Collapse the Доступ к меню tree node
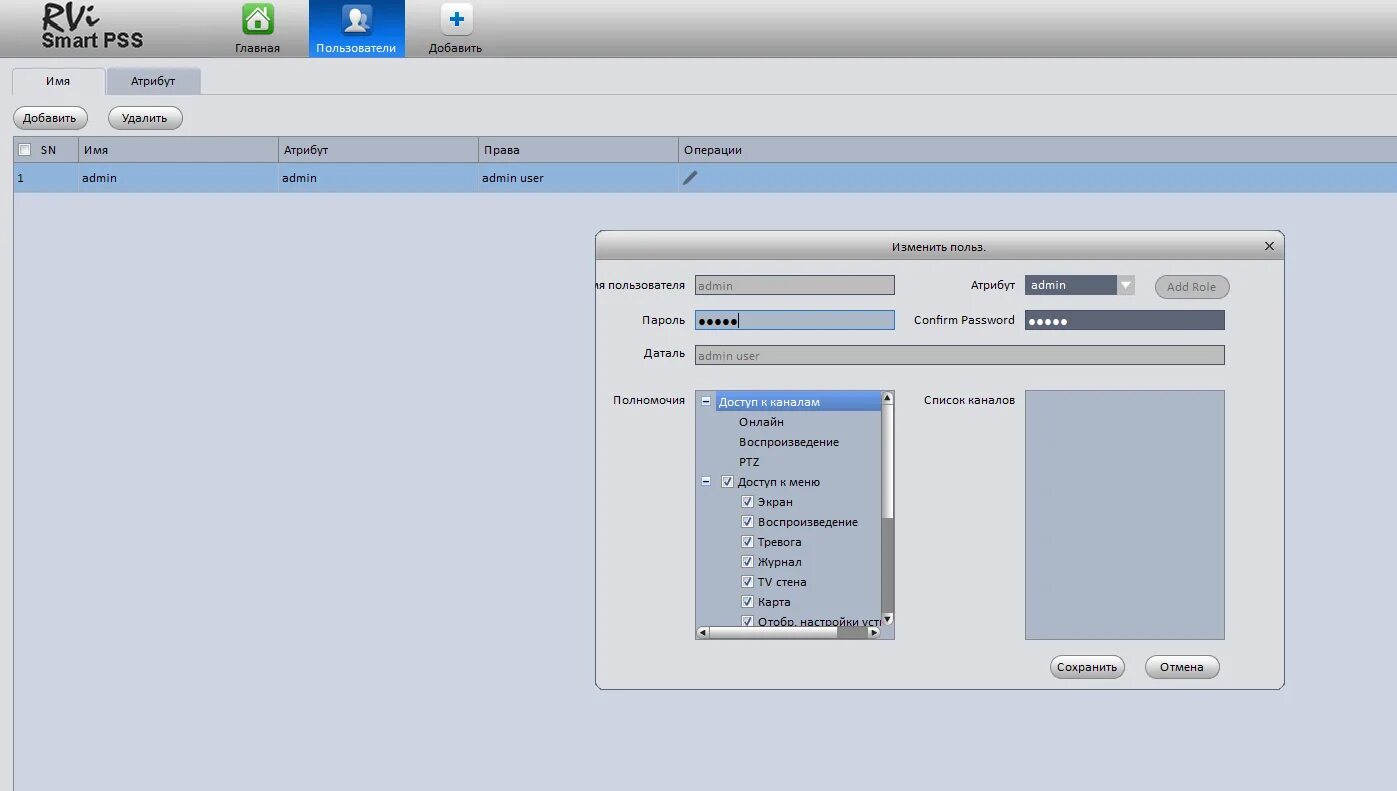Viewport: 1397px width, 791px height. point(706,482)
